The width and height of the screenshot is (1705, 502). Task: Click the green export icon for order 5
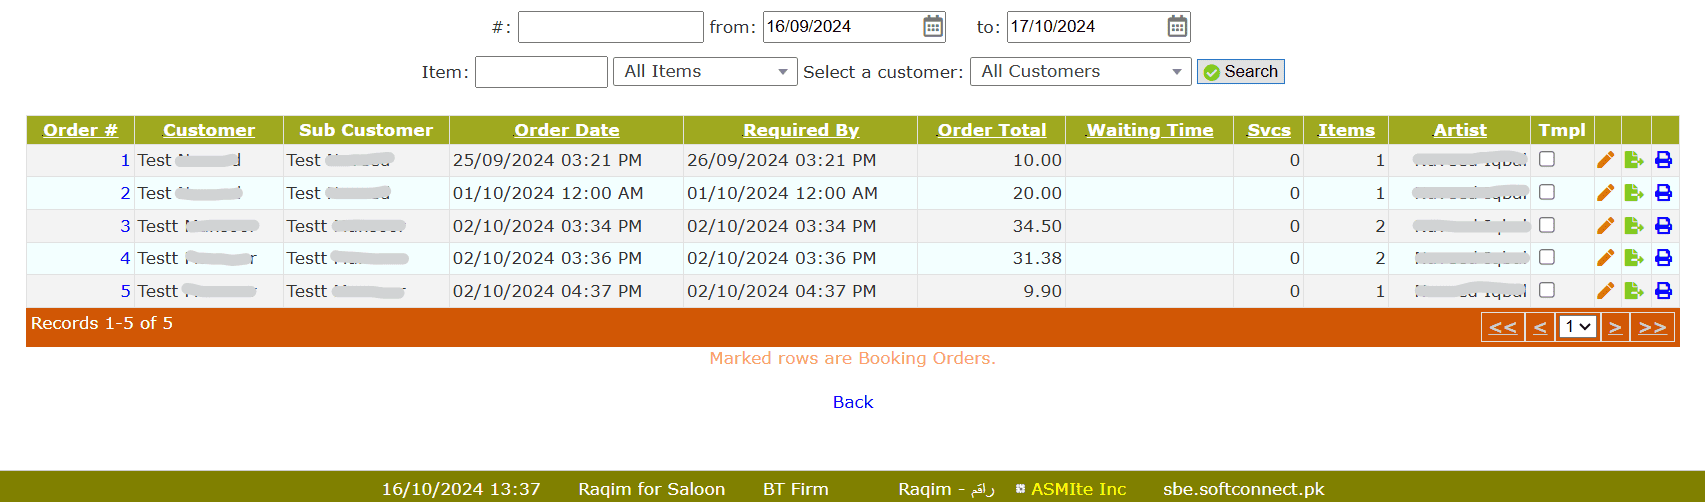(x=1635, y=291)
